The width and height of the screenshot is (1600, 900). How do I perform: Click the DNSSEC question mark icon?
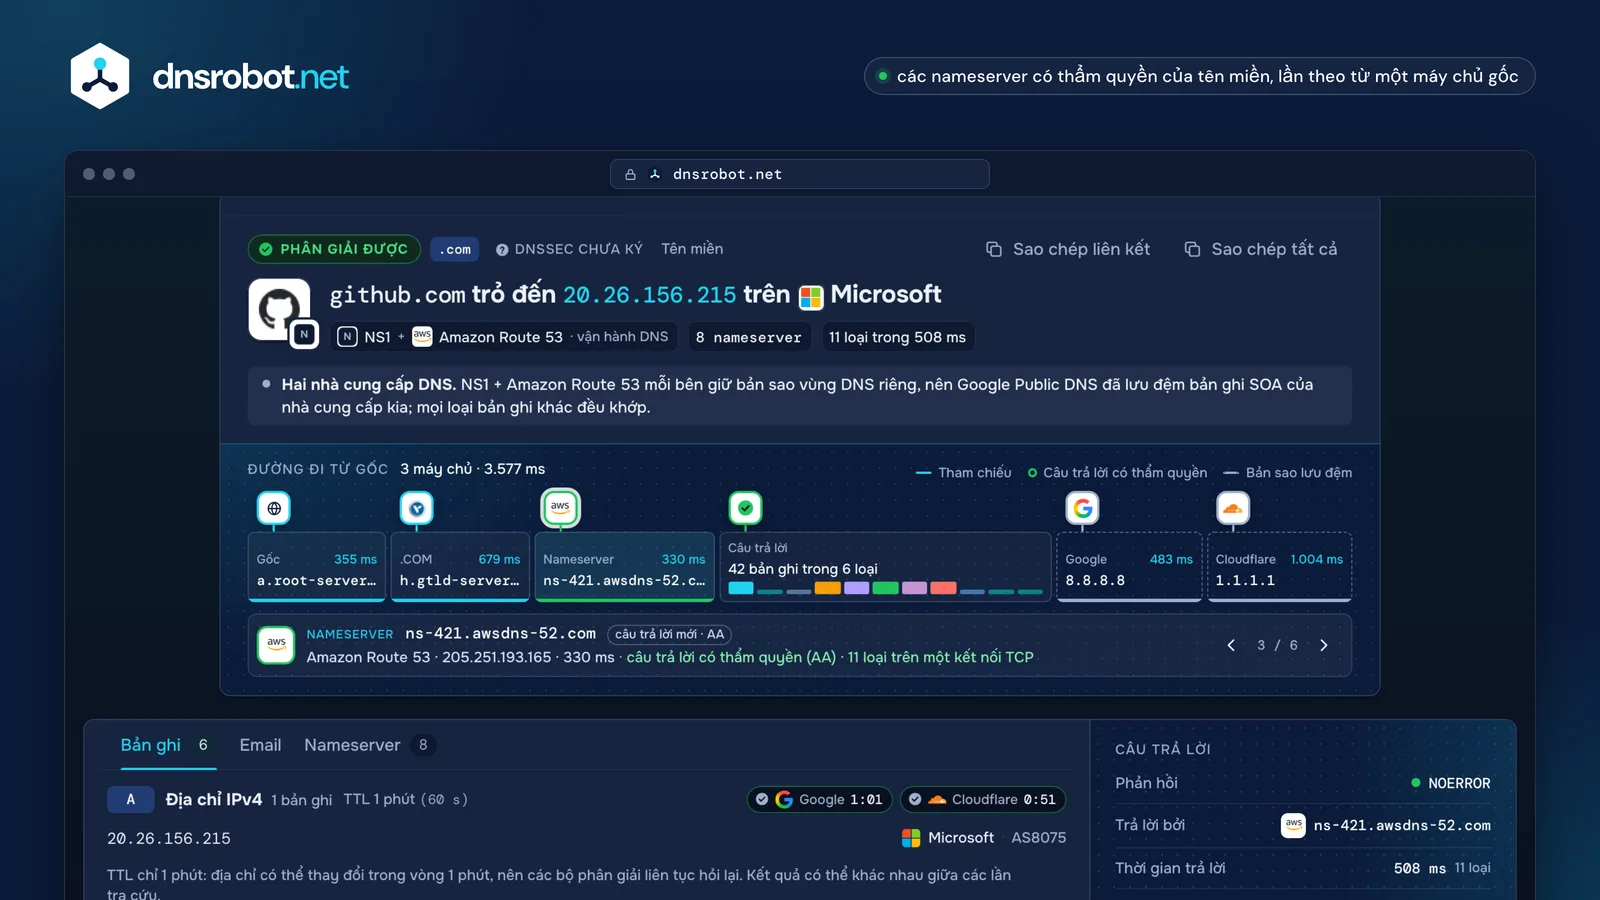502,250
